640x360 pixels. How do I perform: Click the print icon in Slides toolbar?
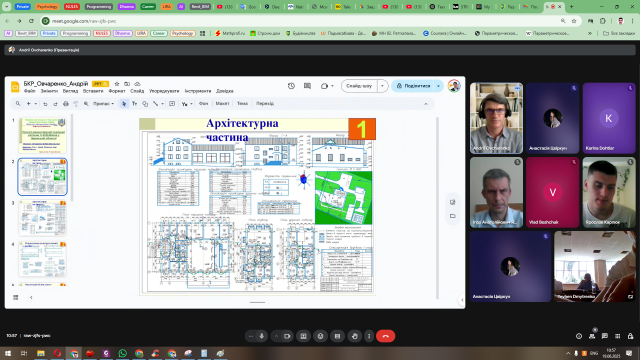click(x=66, y=104)
